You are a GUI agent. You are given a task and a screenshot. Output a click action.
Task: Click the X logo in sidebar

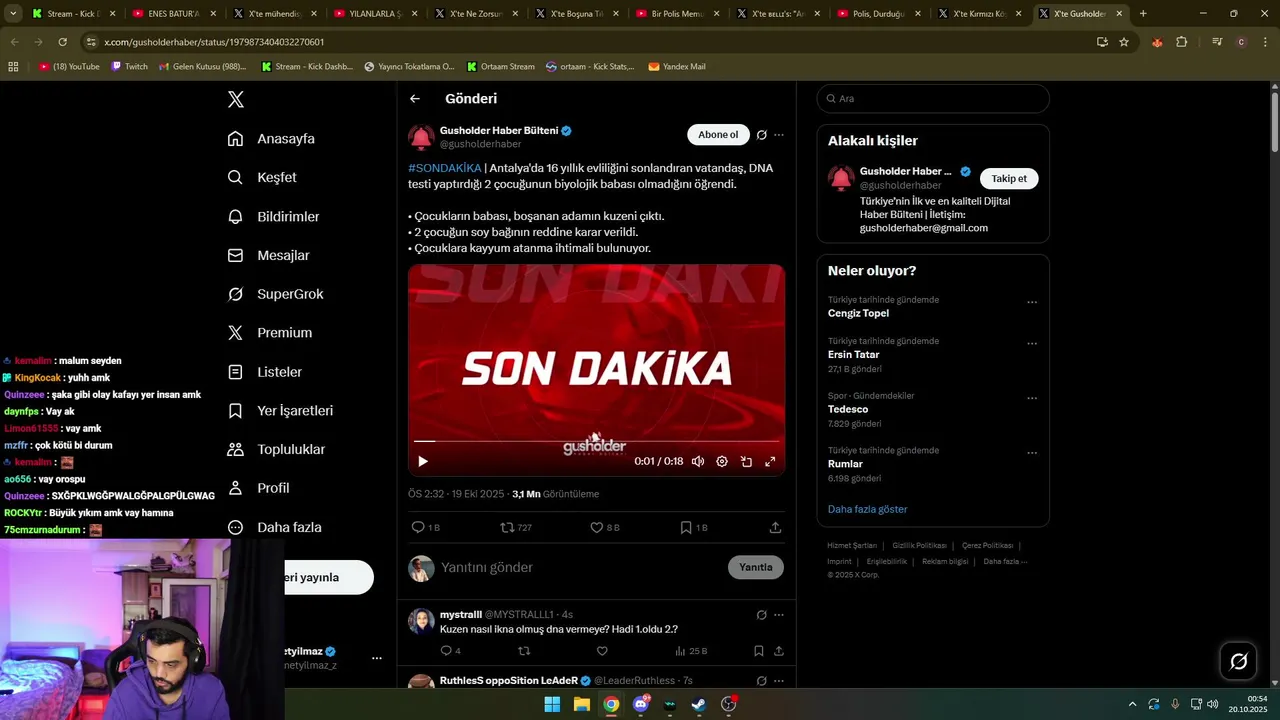pyautogui.click(x=236, y=99)
